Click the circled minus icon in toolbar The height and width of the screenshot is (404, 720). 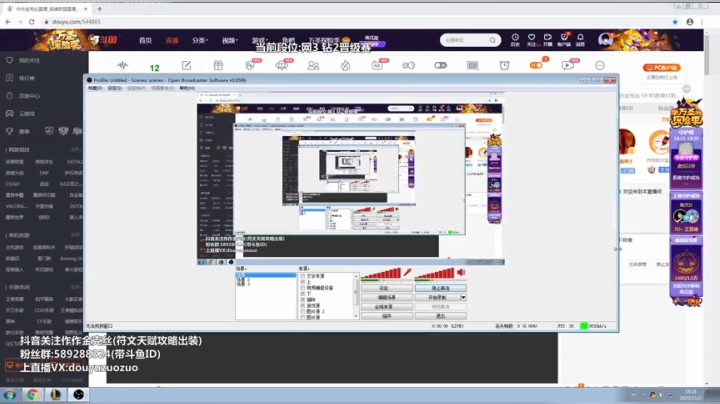[x=600, y=65]
